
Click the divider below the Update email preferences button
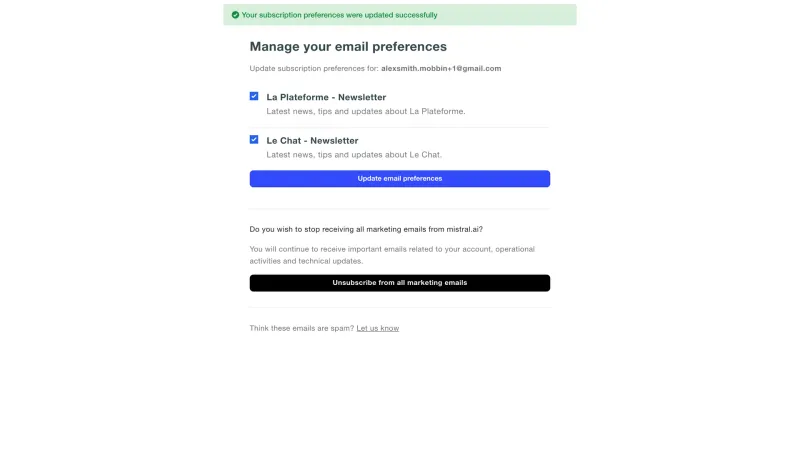399,208
